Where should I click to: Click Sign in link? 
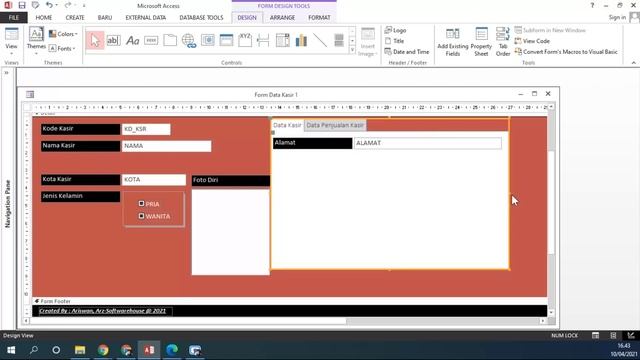617,17
